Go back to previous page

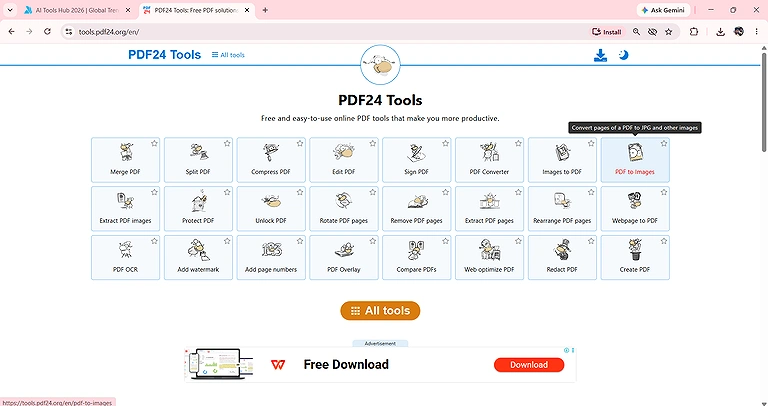(x=12, y=31)
